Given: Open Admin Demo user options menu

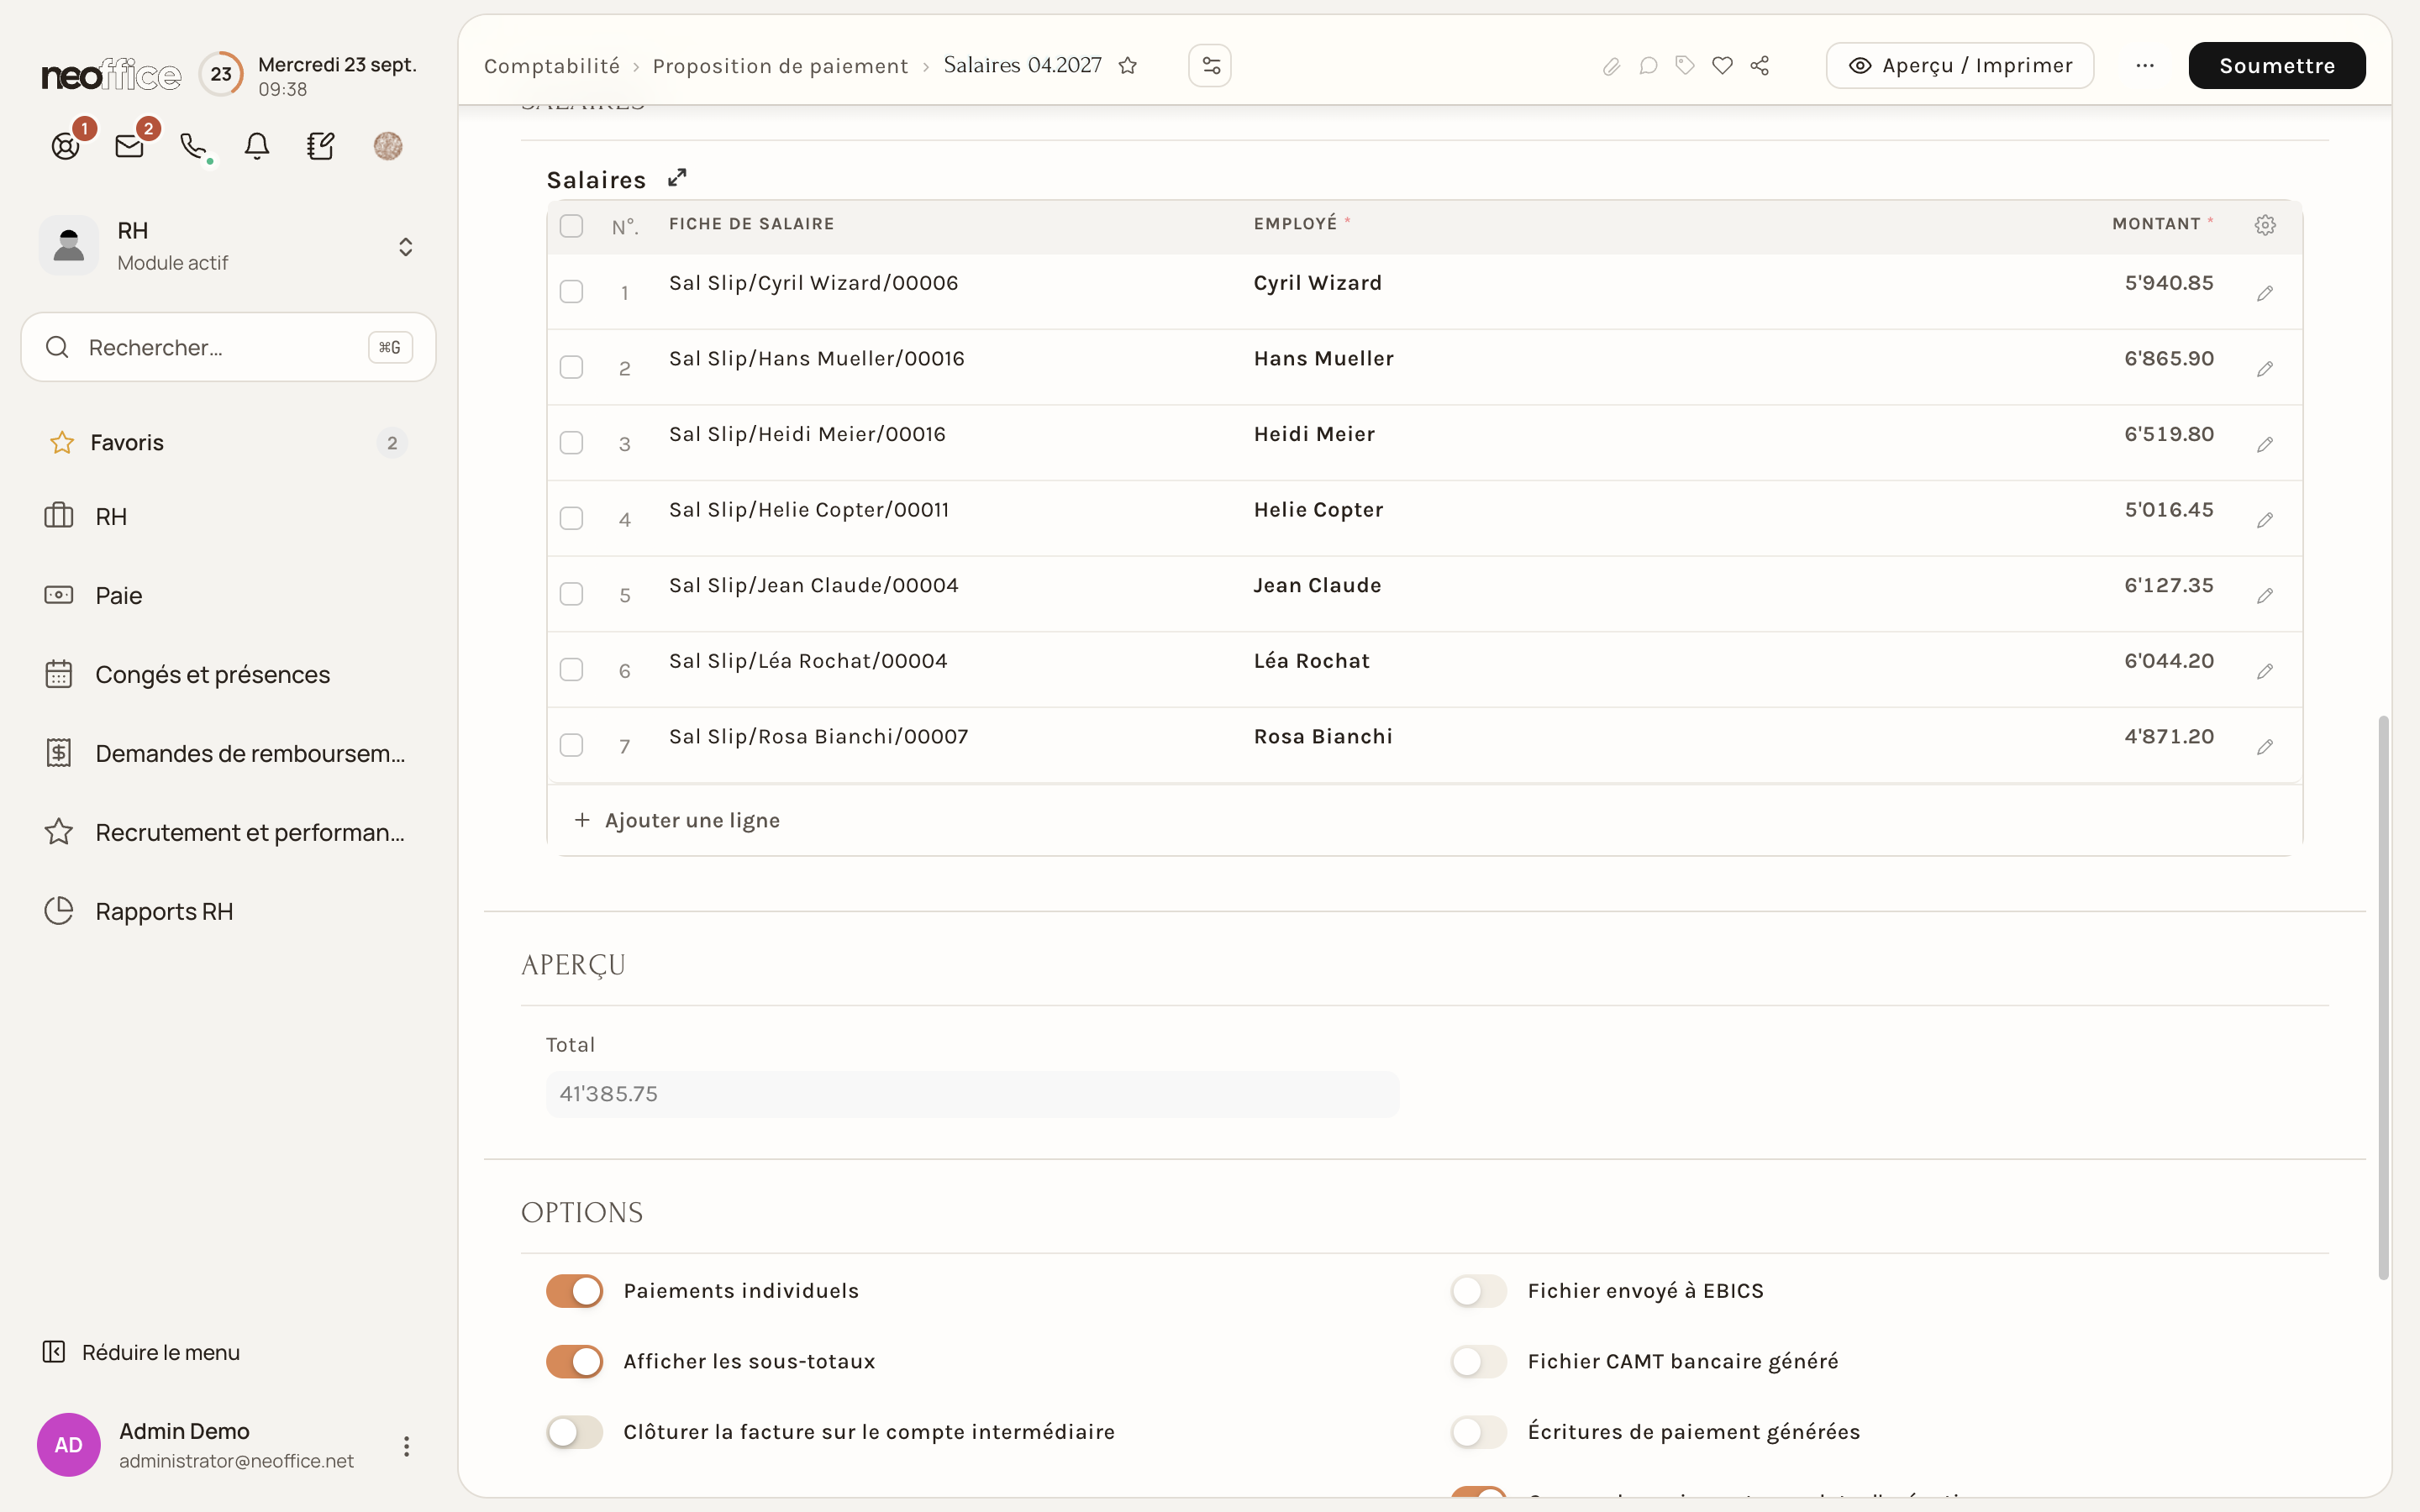Looking at the screenshot, I should point(406,1446).
